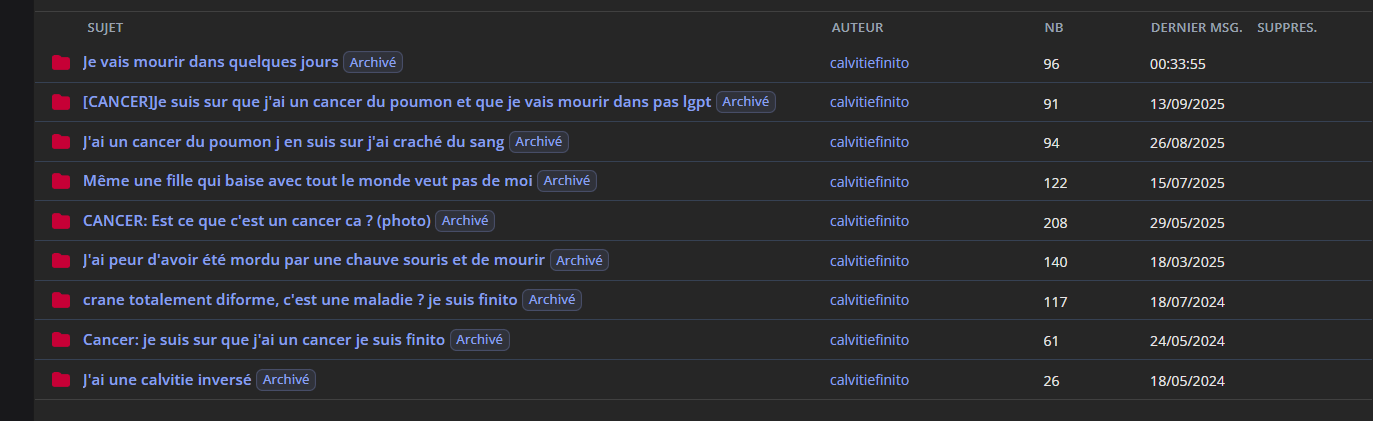The height and width of the screenshot is (421, 1373).
Task: Click the "DERNIER MSG." column header
Action: tap(1196, 28)
